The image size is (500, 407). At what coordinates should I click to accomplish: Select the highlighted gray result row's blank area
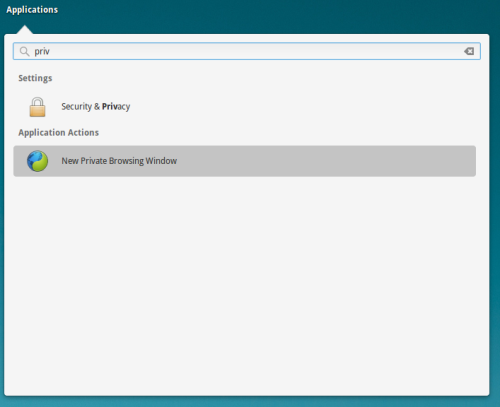(x=327, y=161)
